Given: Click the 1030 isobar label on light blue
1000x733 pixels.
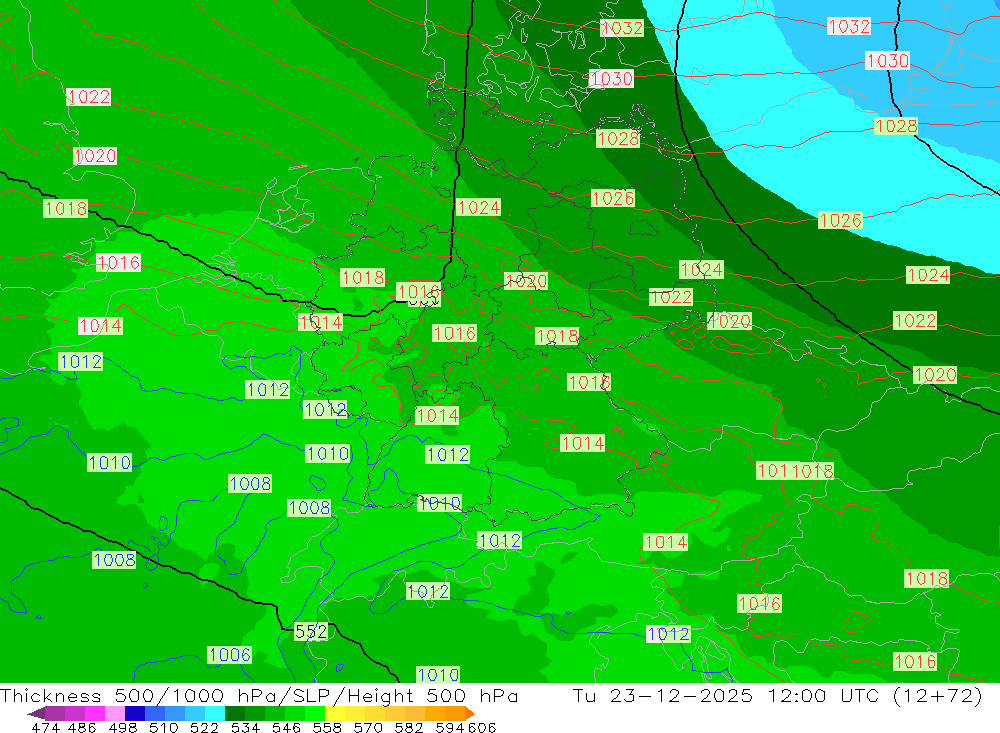Looking at the screenshot, I should click(888, 61).
